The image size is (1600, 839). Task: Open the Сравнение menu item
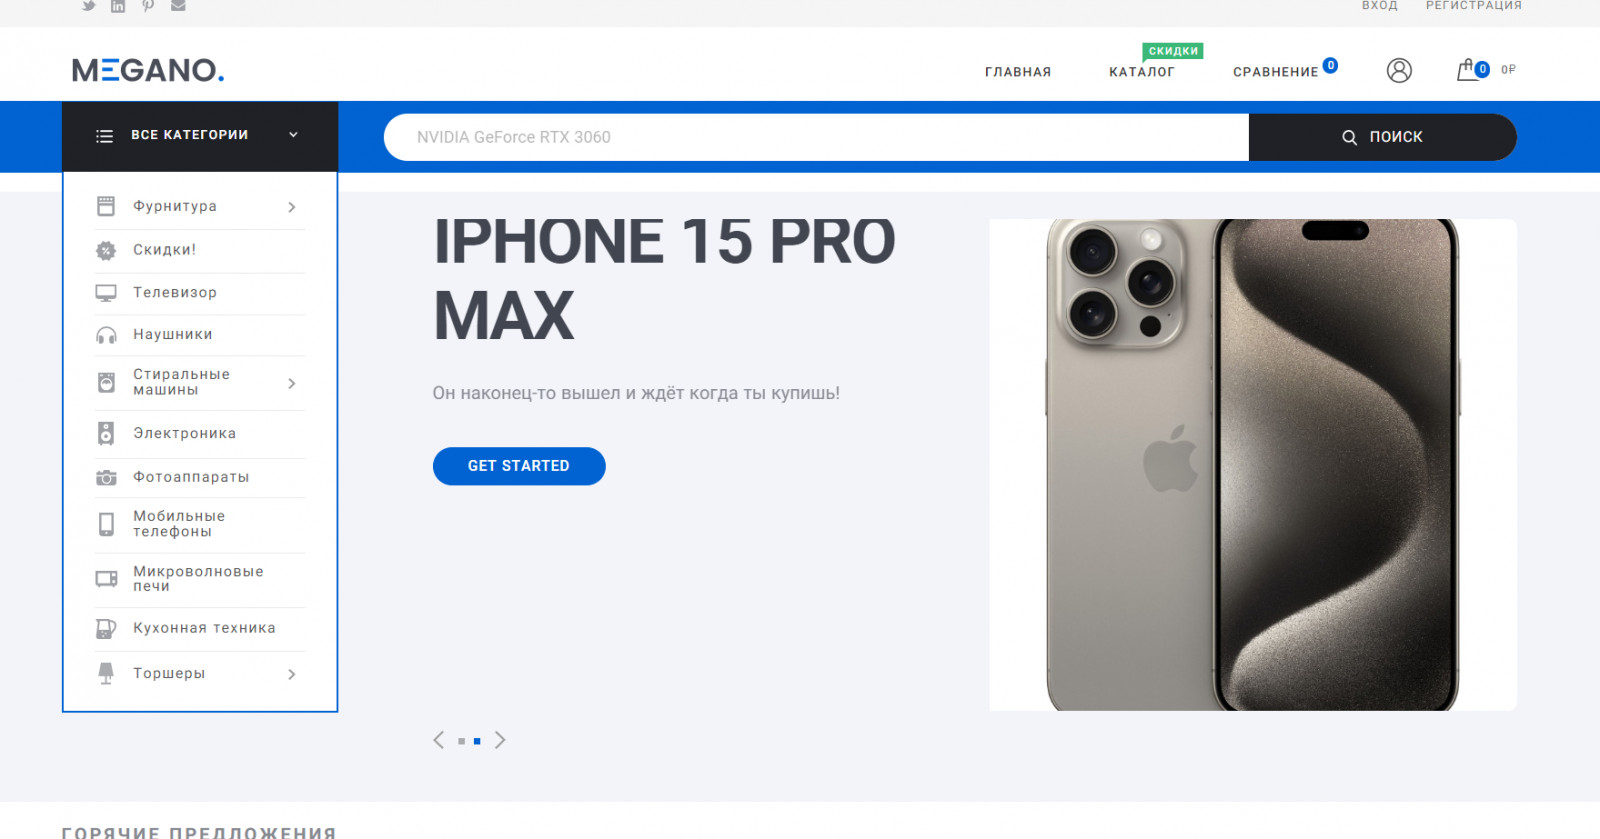click(1276, 72)
